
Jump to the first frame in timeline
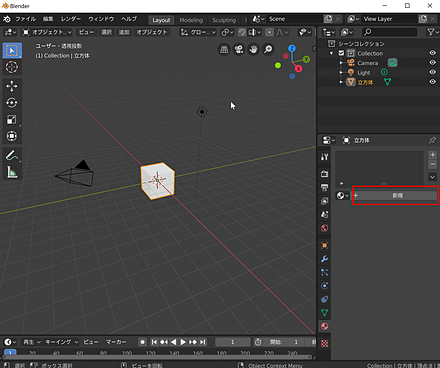tap(154, 342)
